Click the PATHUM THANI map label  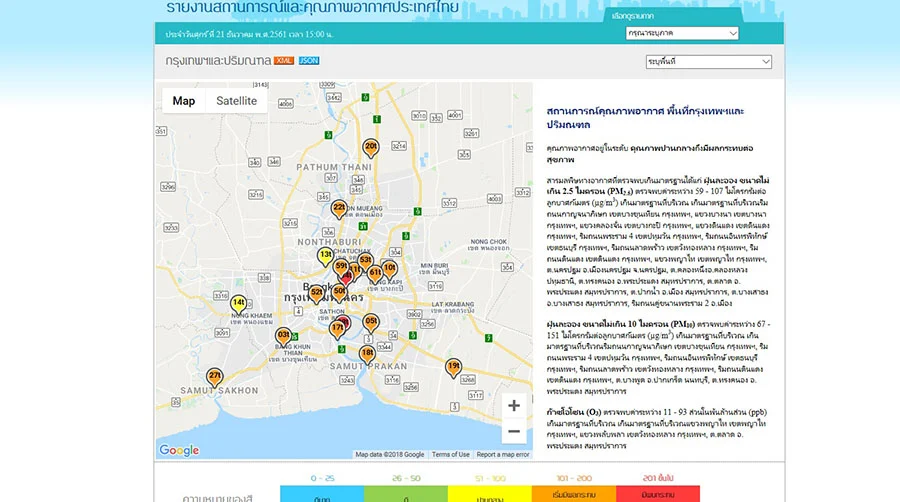tap(334, 167)
